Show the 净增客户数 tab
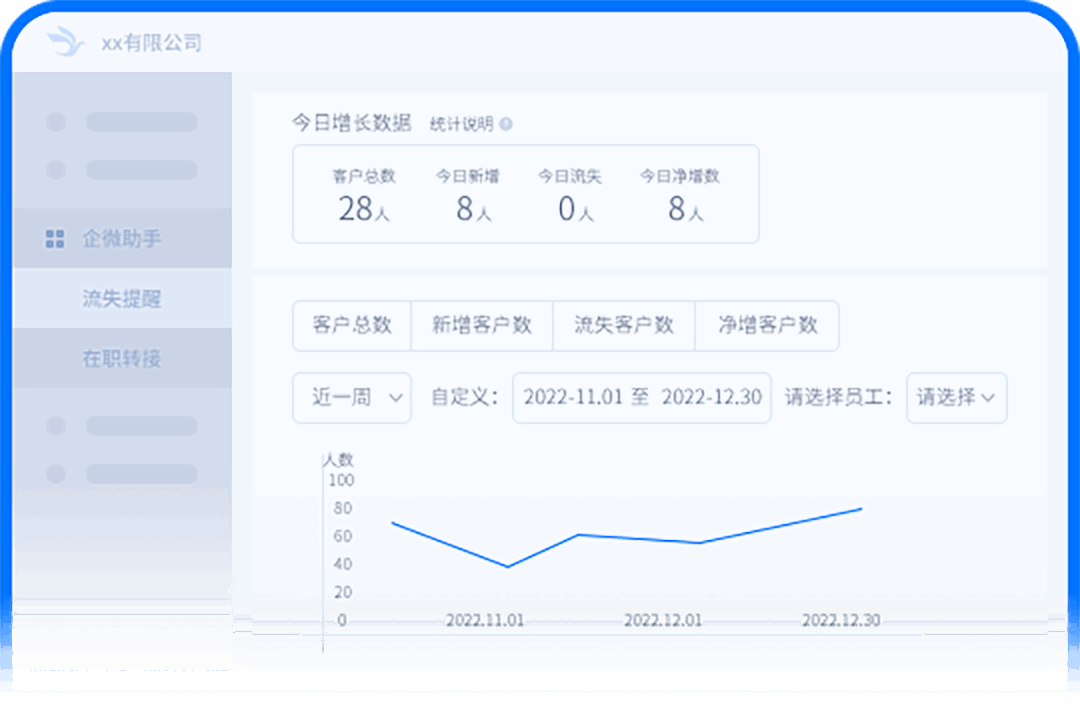 (x=767, y=326)
